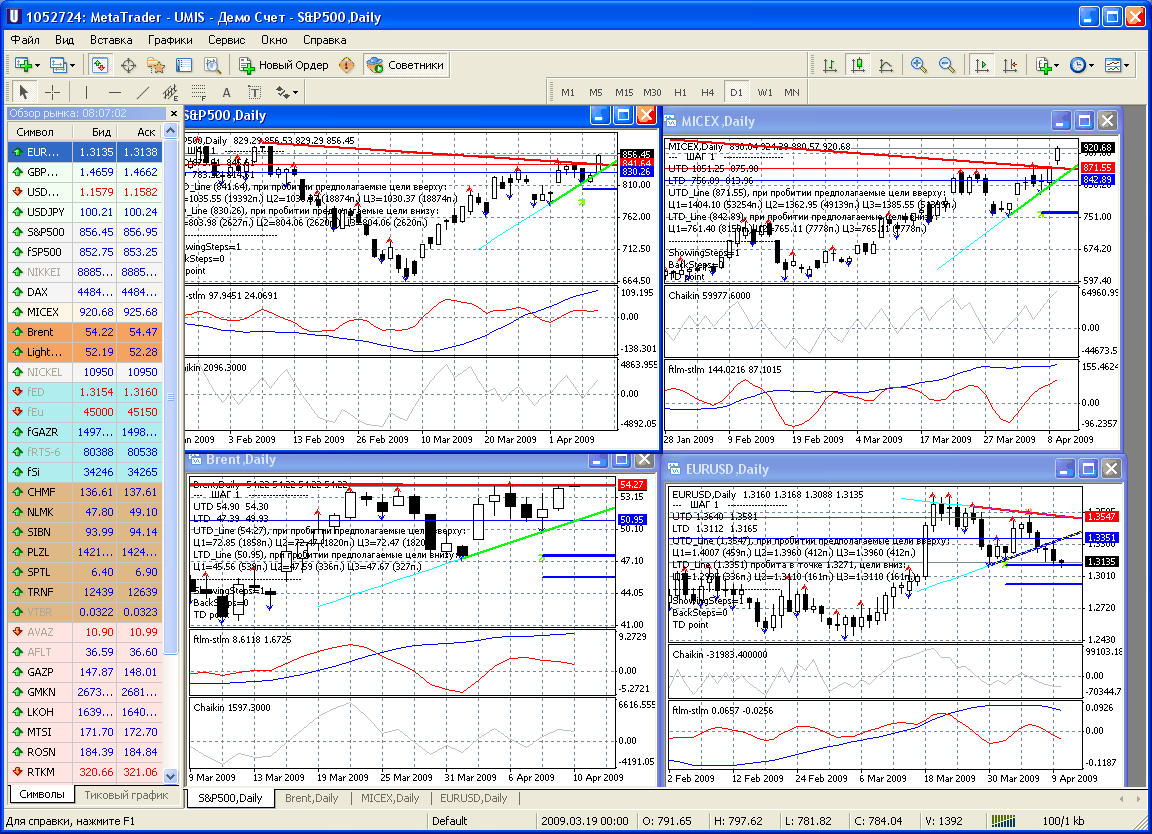
Task: Select the USDJPY row in Market Watch
Action: [84, 212]
